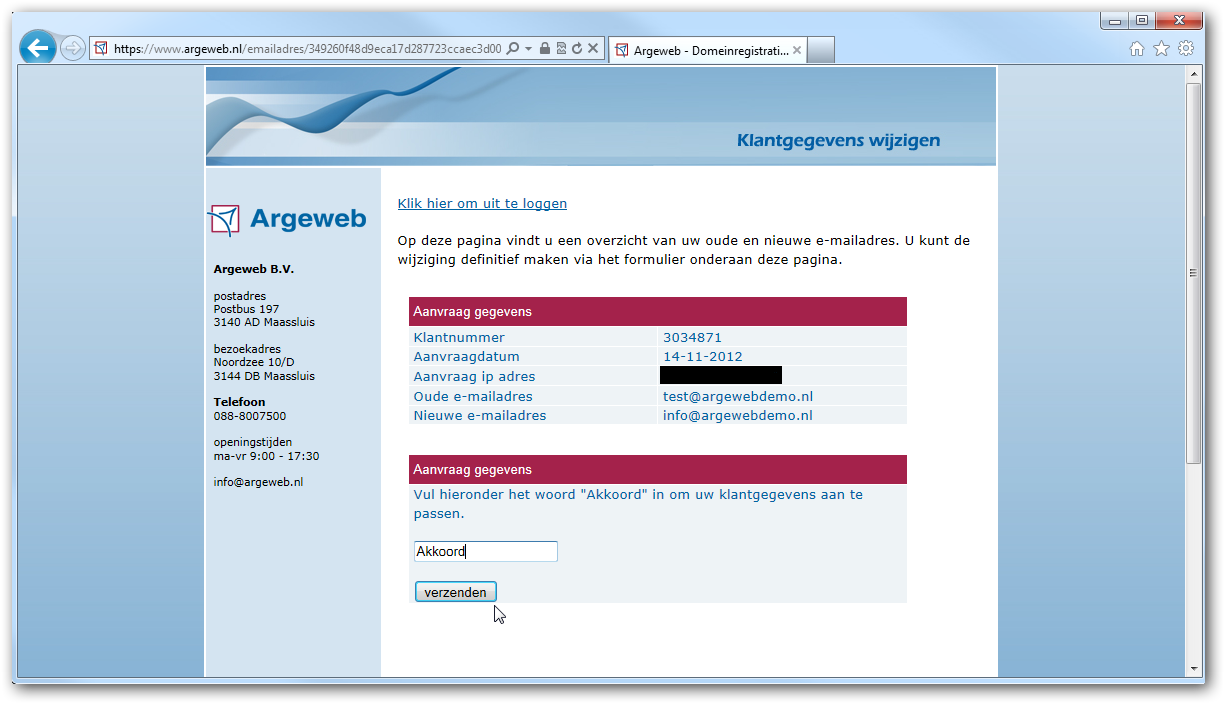The height and width of the screenshot is (704, 1225).
Task: Click phone number 088-8007500
Action: [x=250, y=416]
